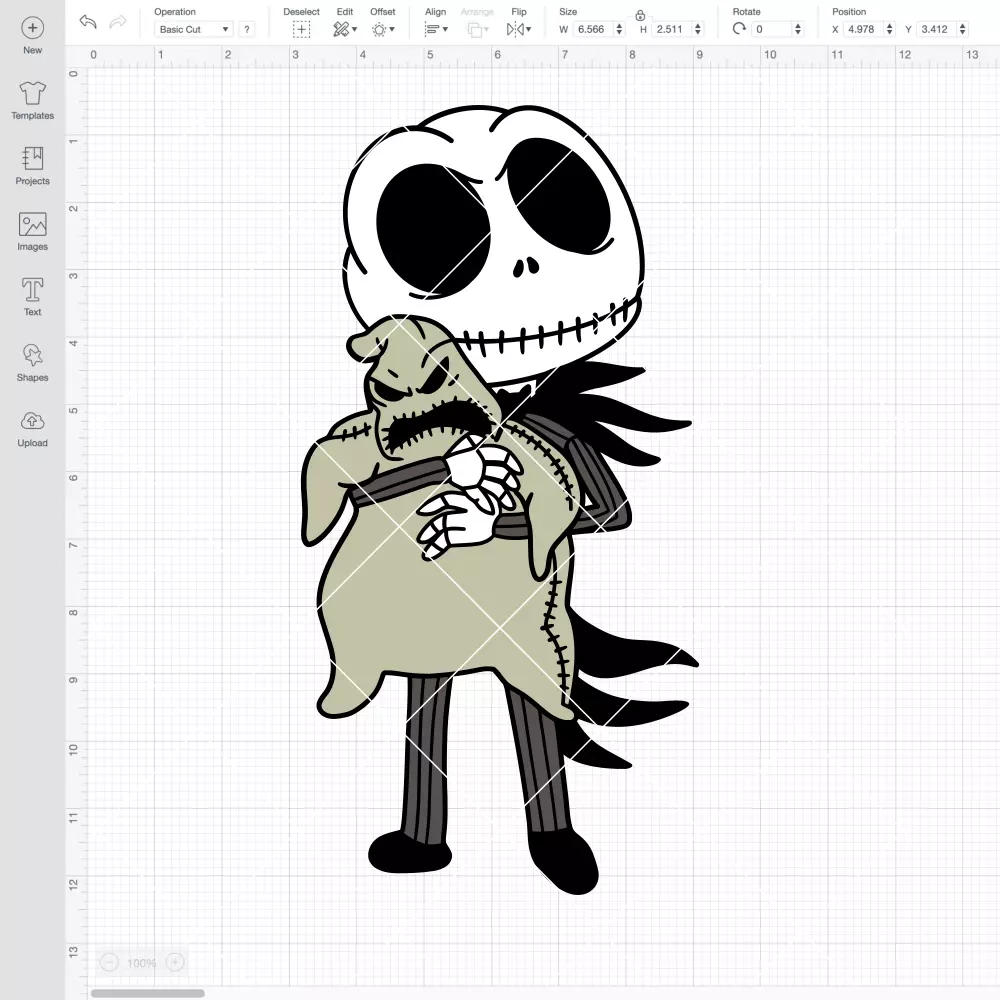Image resolution: width=1000 pixels, height=1000 pixels.
Task: Expand the Align options
Action: click(x=436, y=29)
